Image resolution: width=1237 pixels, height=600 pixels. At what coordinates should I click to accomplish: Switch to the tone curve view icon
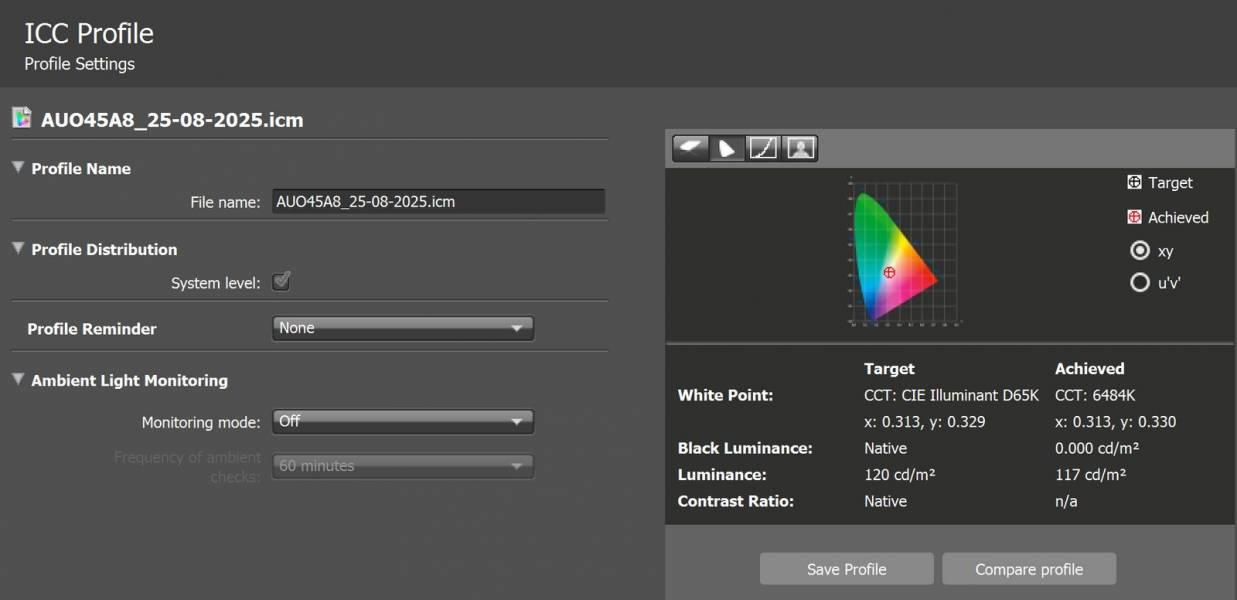pyautogui.click(x=763, y=149)
